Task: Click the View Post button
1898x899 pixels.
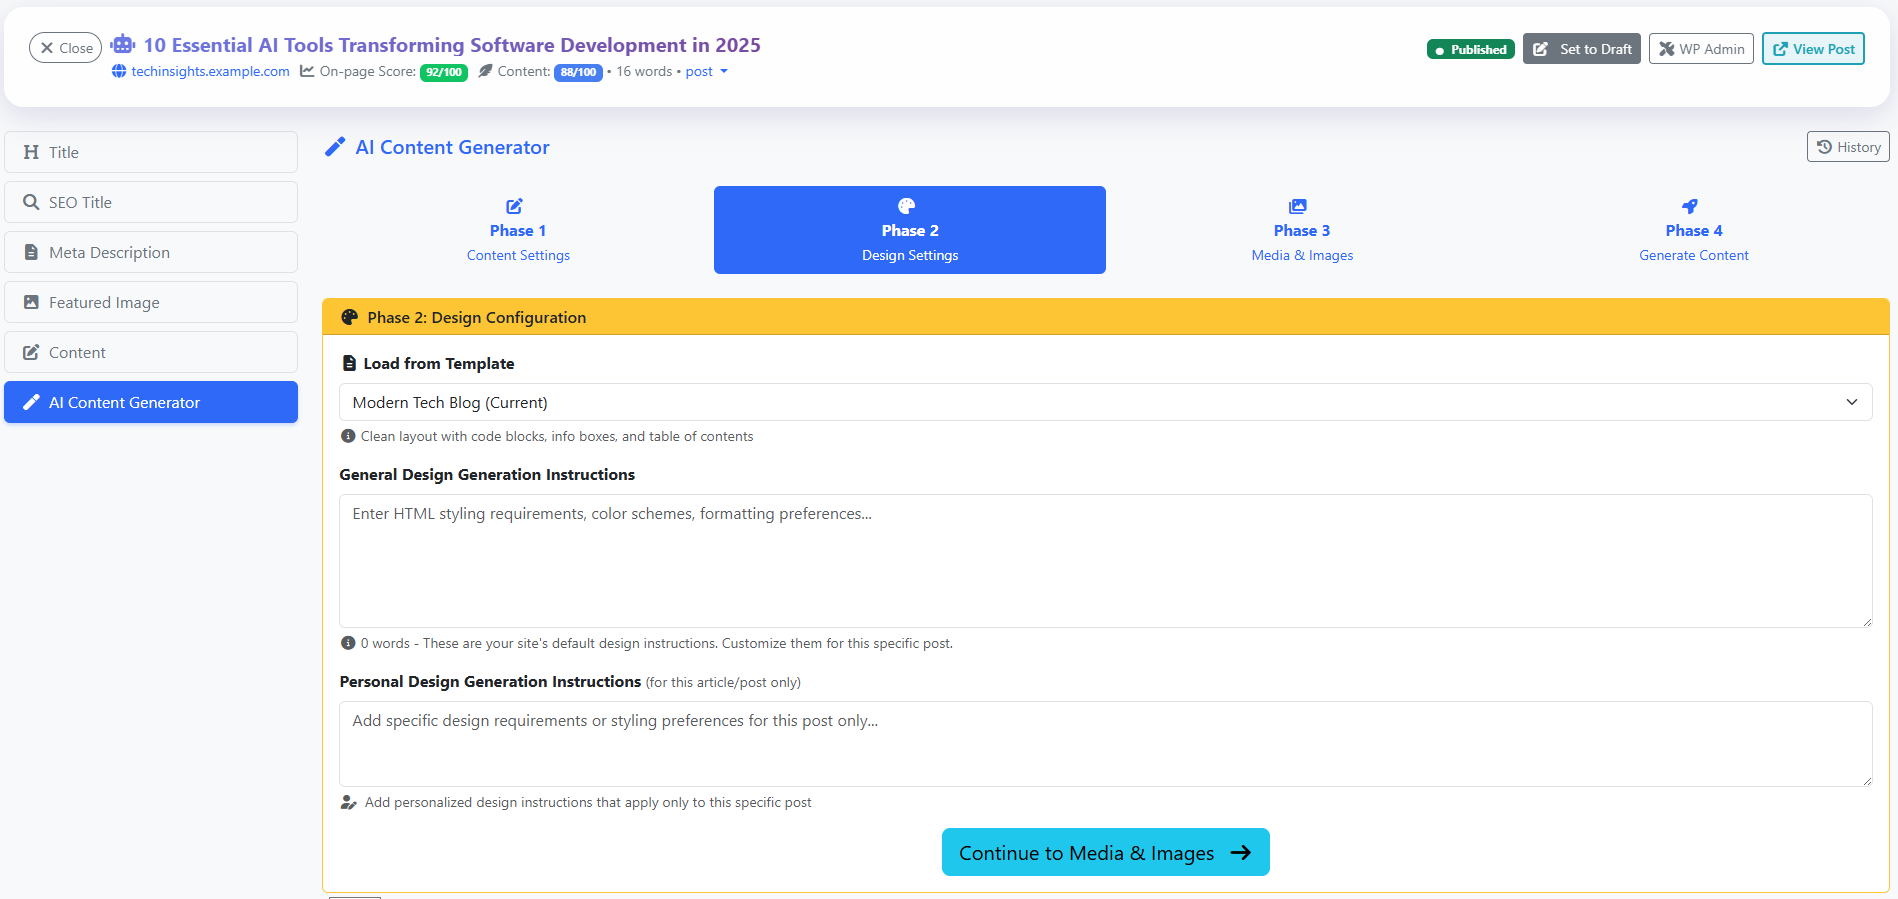Action: click(1813, 49)
